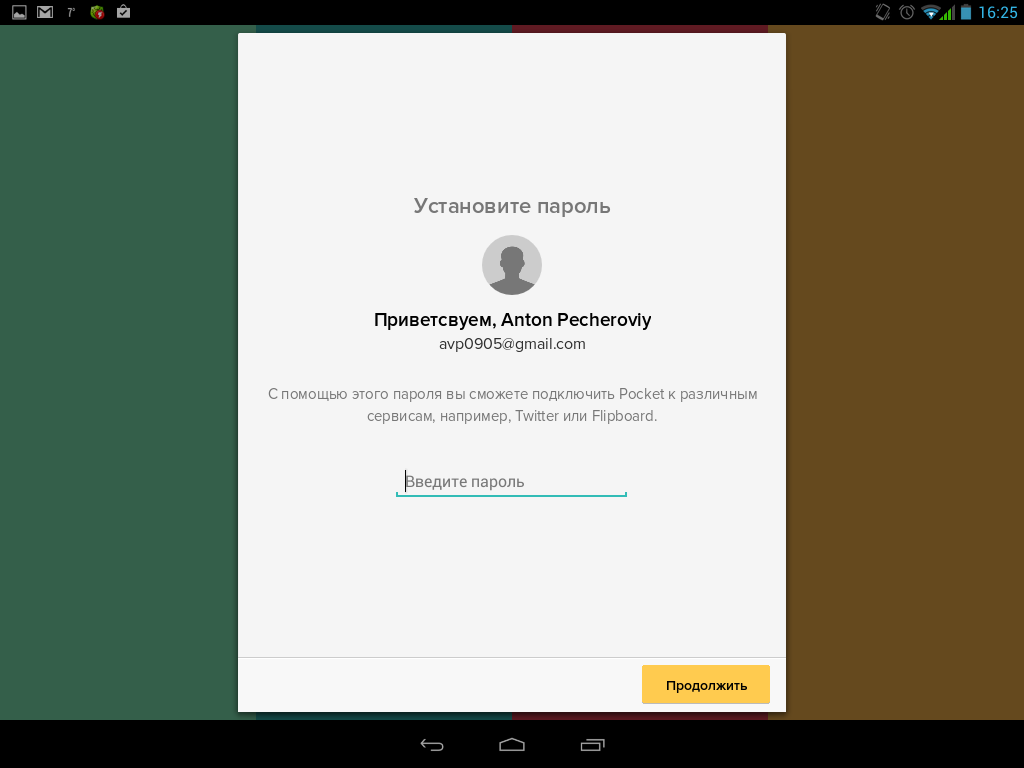This screenshot has width=1024, height=768.
Task: Select the Приветсвуем, Anton Pecheroviy greeting
Action: click(512, 320)
